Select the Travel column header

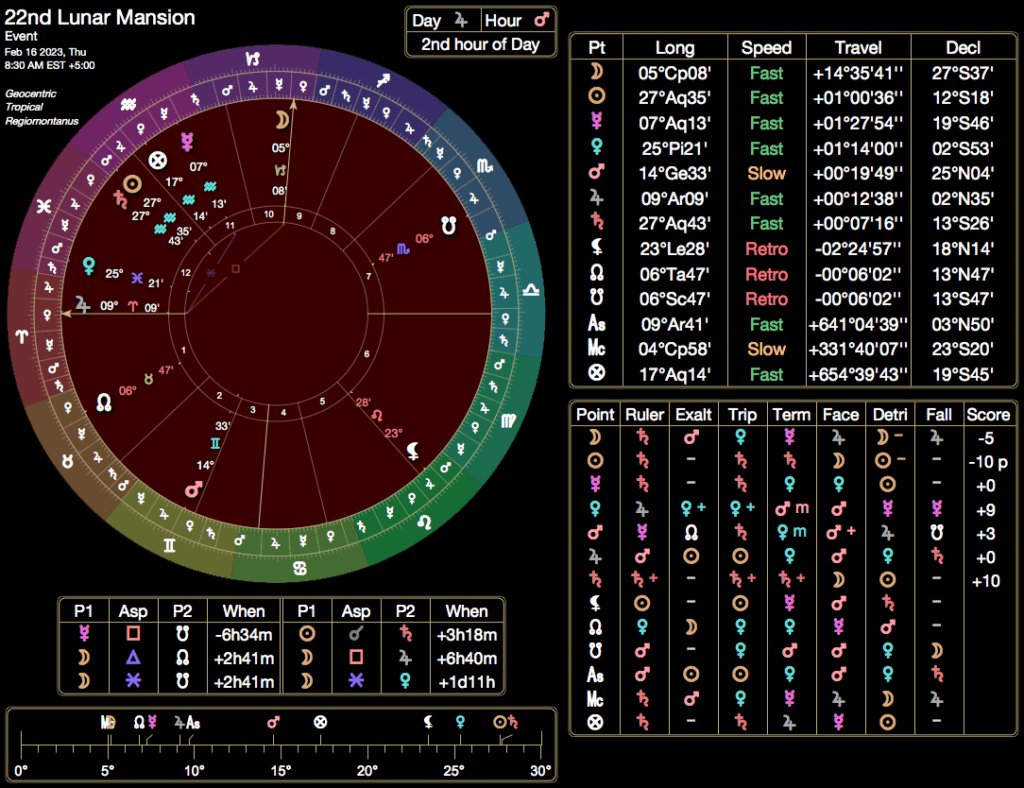[x=860, y=48]
